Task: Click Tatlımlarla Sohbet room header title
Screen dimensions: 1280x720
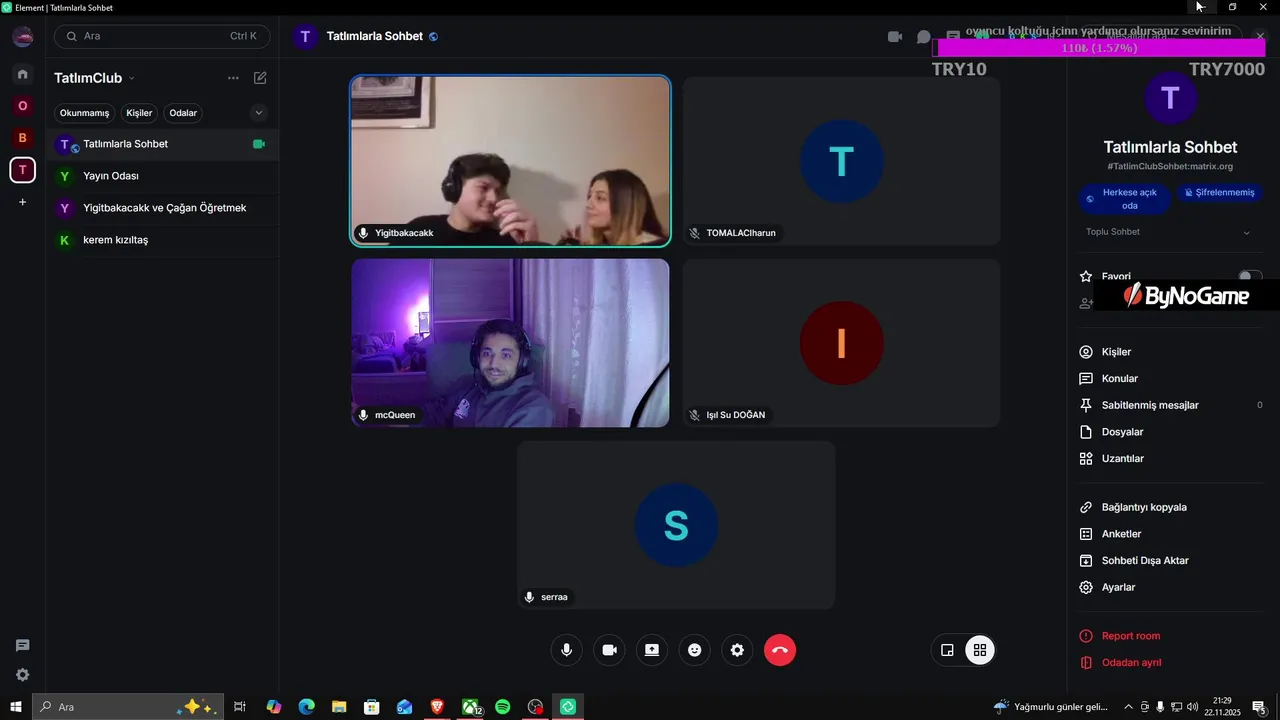Action: click(375, 36)
